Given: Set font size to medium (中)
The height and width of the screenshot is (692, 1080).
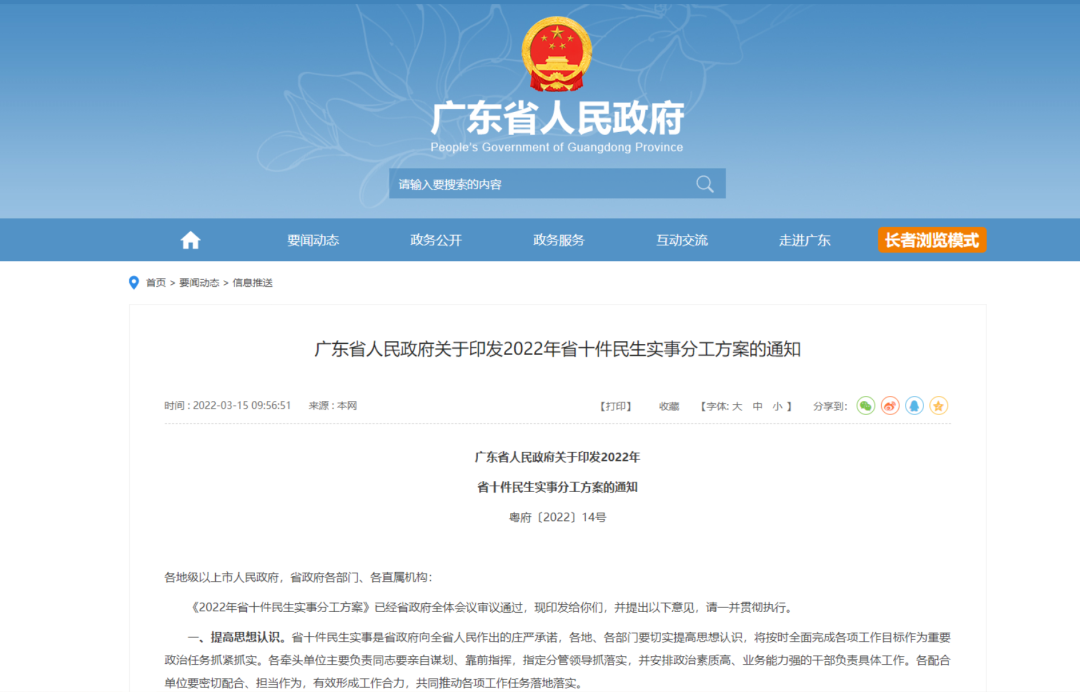Looking at the screenshot, I should tap(758, 406).
